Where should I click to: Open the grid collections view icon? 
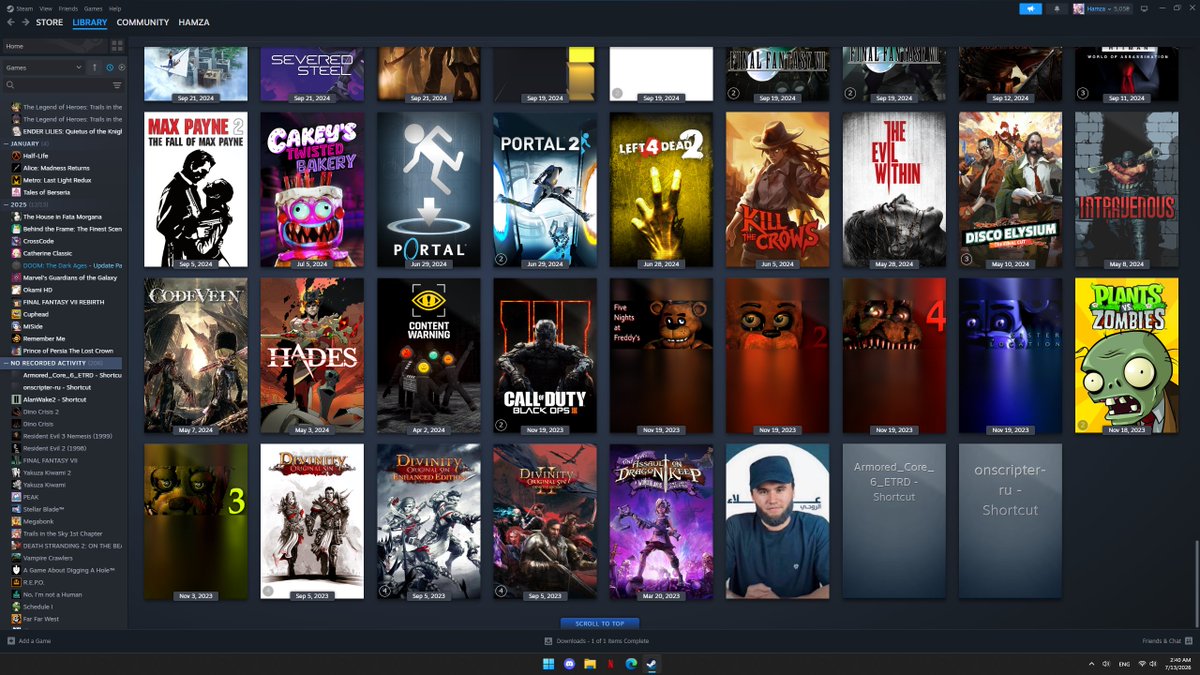[117, 46]
